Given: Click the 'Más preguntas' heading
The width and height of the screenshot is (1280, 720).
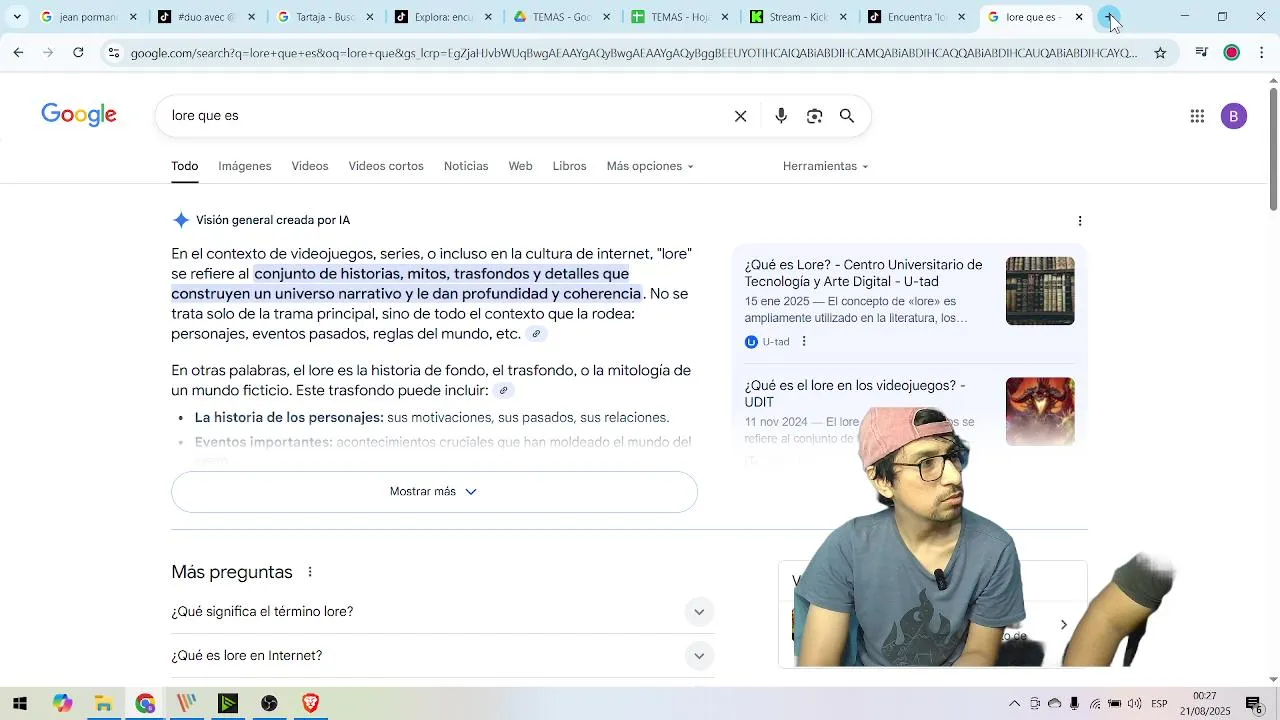Looking at the screenshot, I should [232, 572].
